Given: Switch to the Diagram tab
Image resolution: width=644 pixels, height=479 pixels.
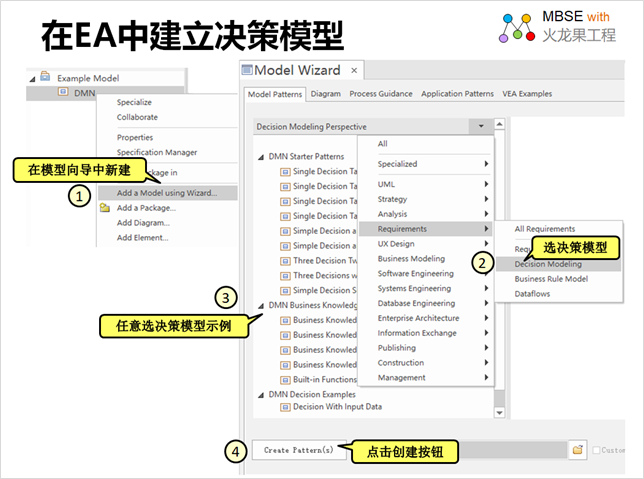Looking at the screenshot, I should (326, 94).
